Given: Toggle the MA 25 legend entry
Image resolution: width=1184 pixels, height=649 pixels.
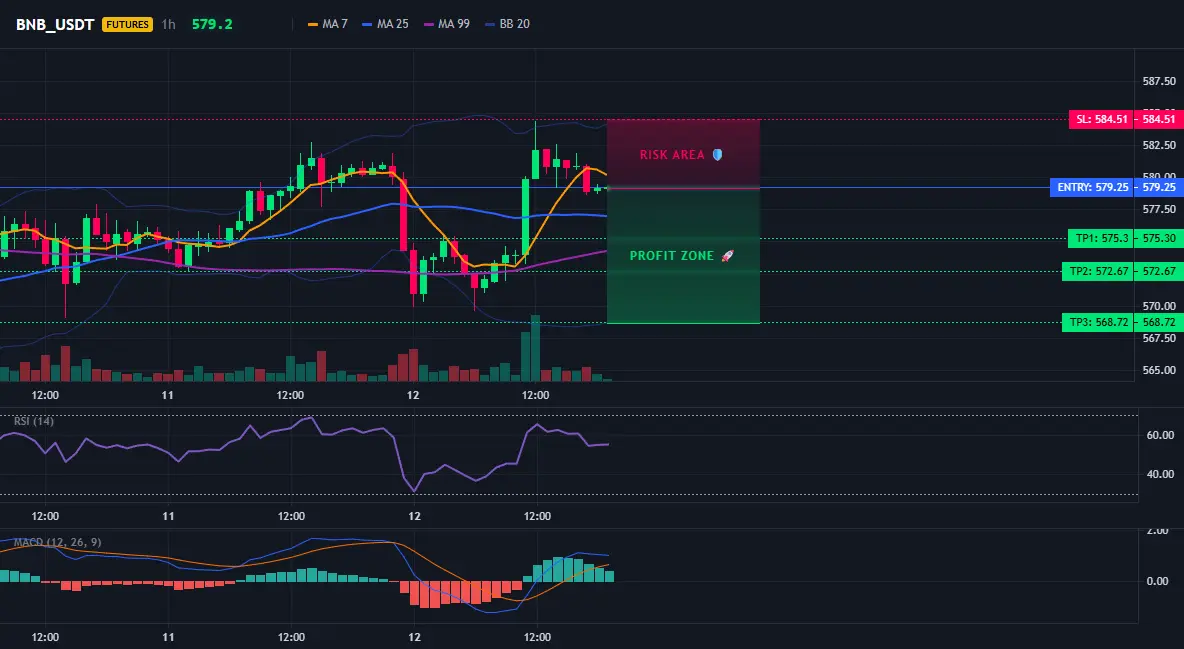Looking at the screenshot, I should (x=385, y=24).
